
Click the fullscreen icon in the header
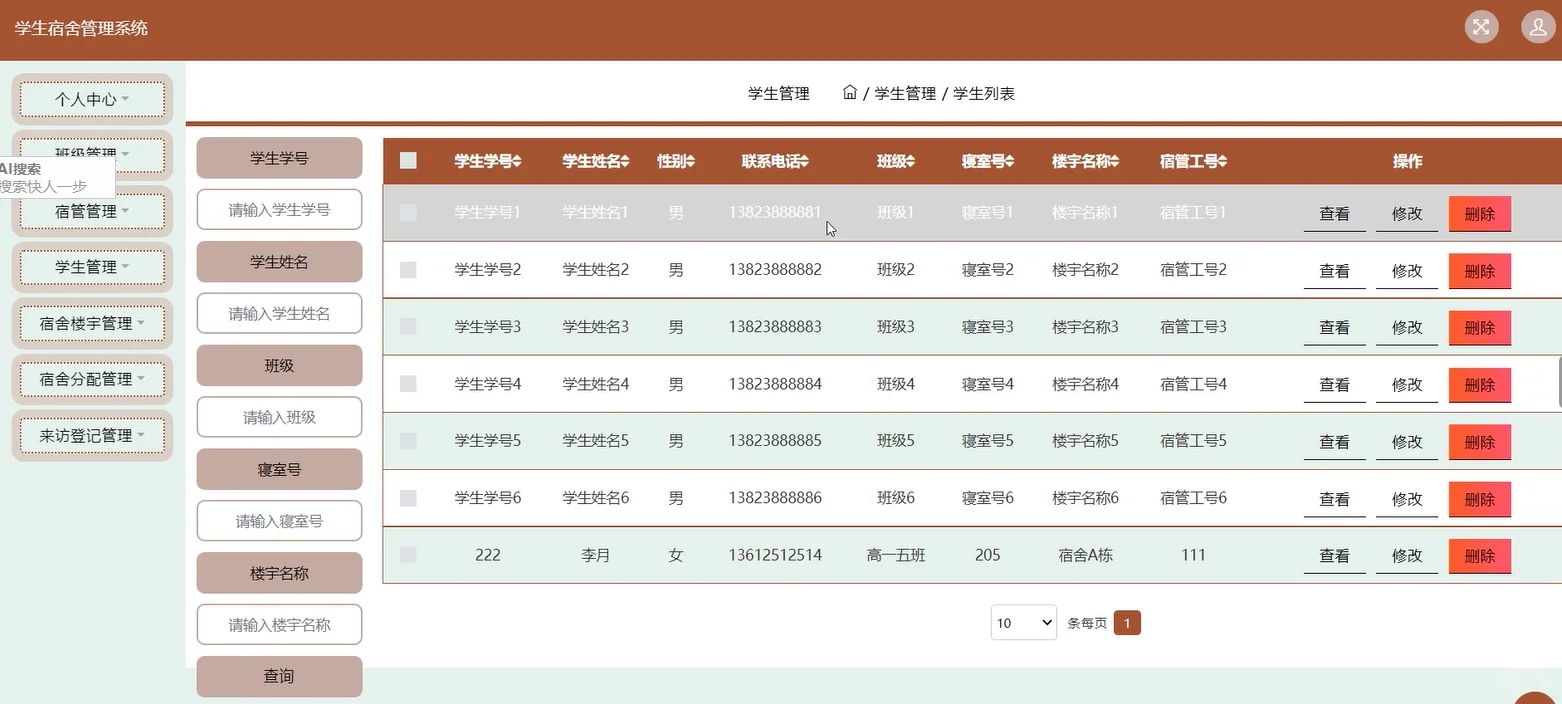click(1481, 27)
